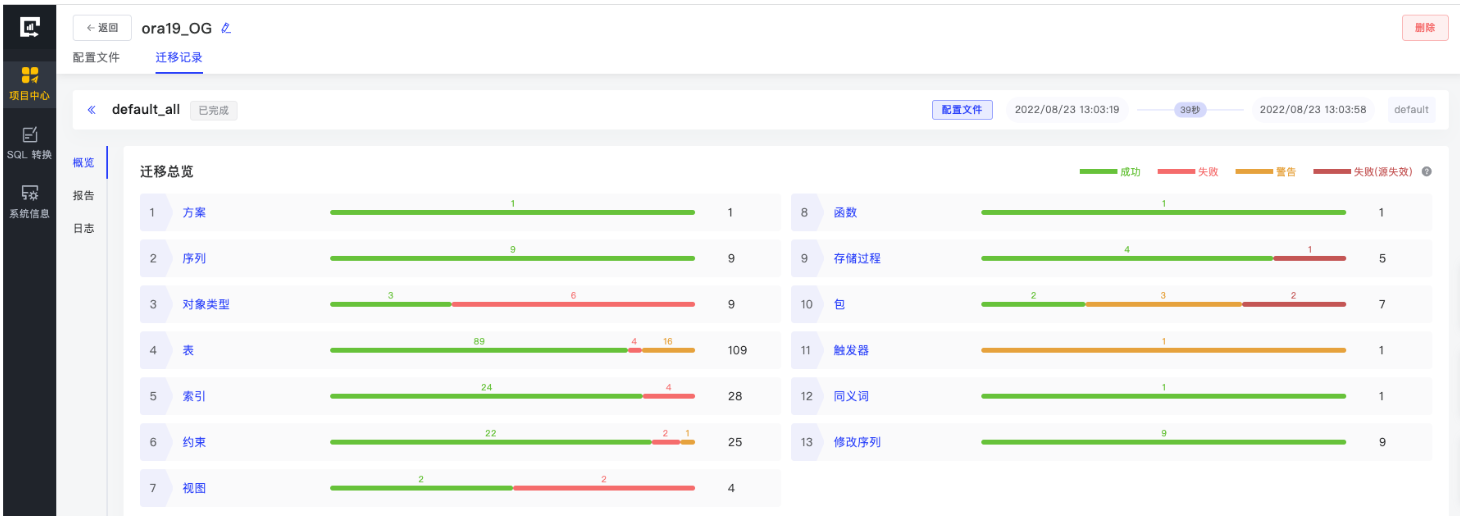The height and width of the screenshot is (516, 1460).
Task: Open the 方案 migration item
Action: (x=194, y=213)
